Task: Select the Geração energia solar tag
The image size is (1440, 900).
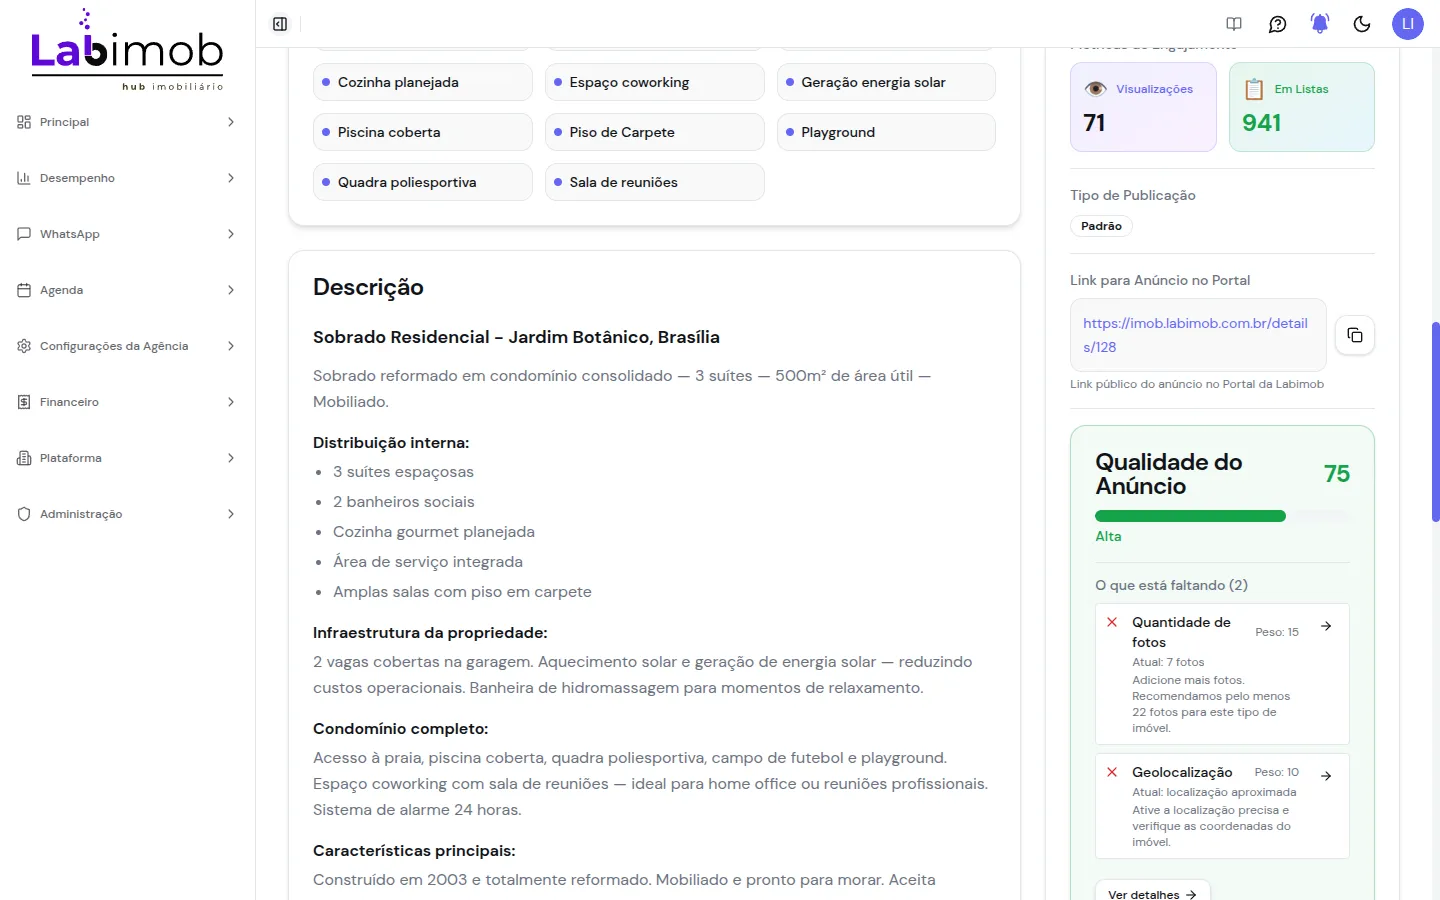Action: point(886,82)
